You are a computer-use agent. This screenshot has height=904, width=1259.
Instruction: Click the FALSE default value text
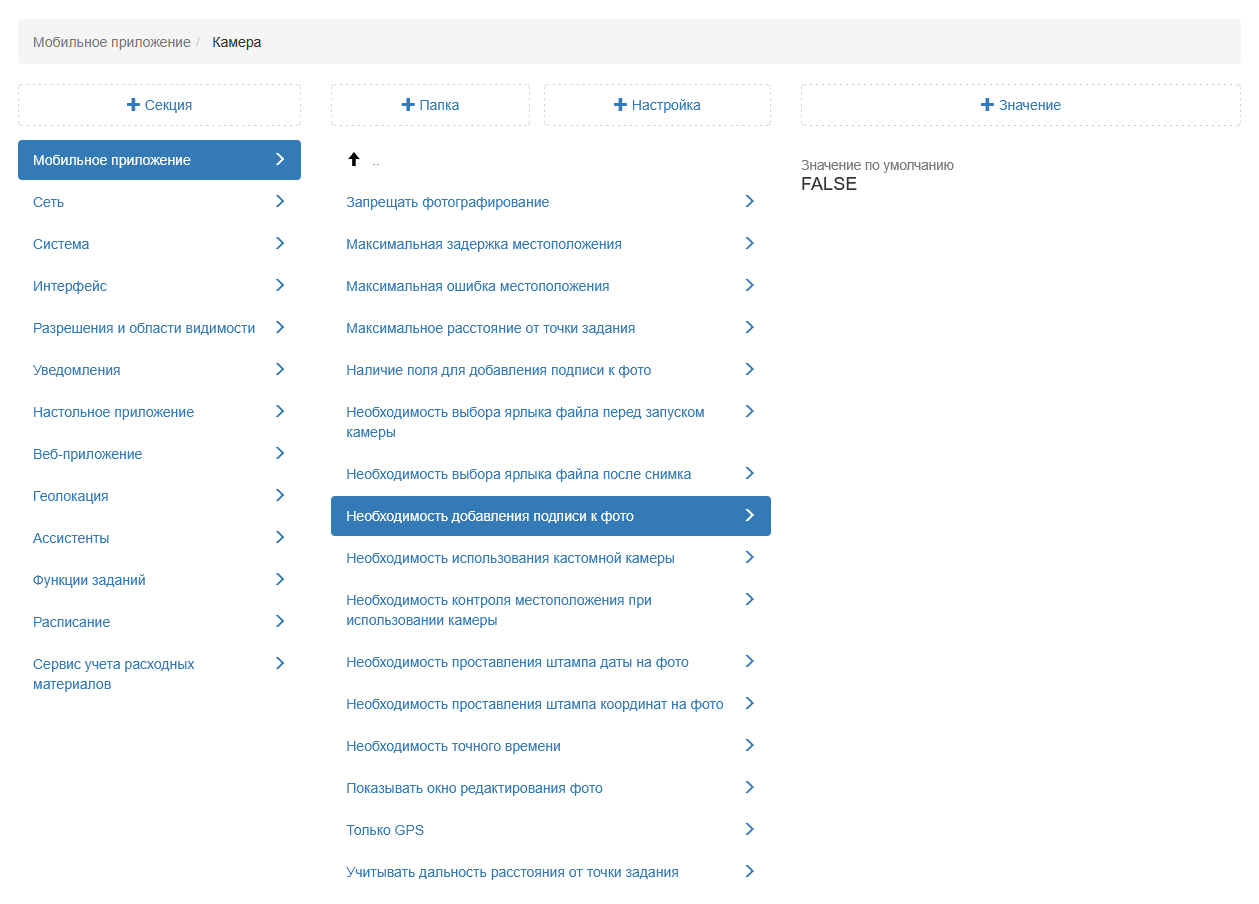tap(829, 184)
